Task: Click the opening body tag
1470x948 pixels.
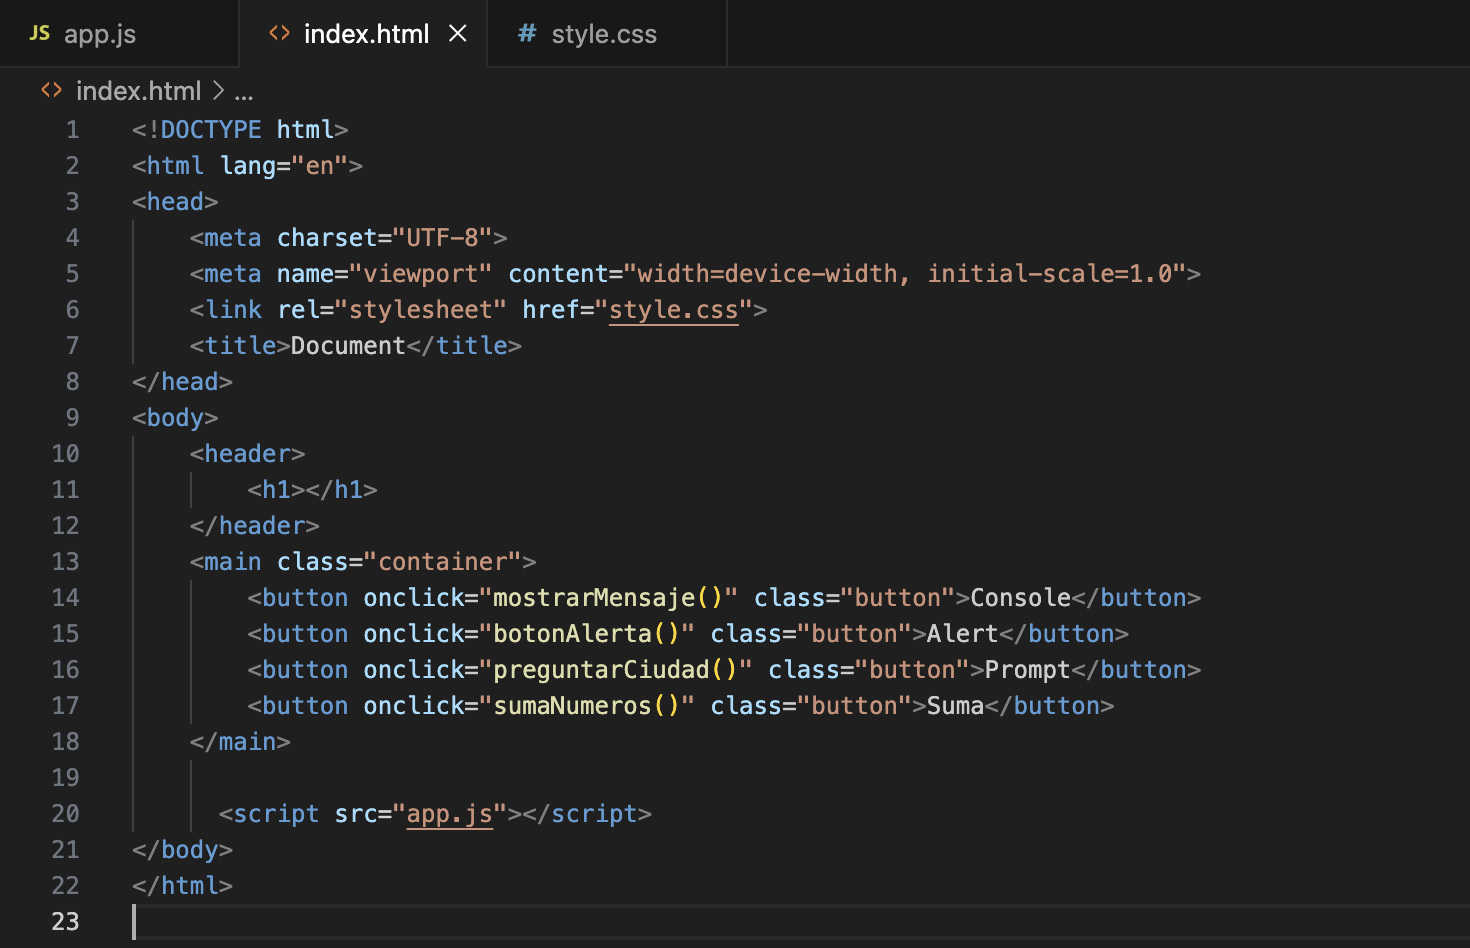Action: pyautogui.click(x=175, y=418)
